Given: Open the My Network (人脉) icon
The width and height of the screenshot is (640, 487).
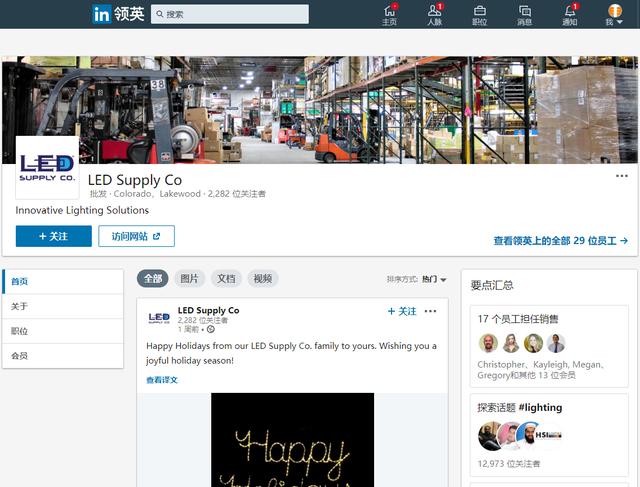Looking at the screenshot, I should click(435, 14).
